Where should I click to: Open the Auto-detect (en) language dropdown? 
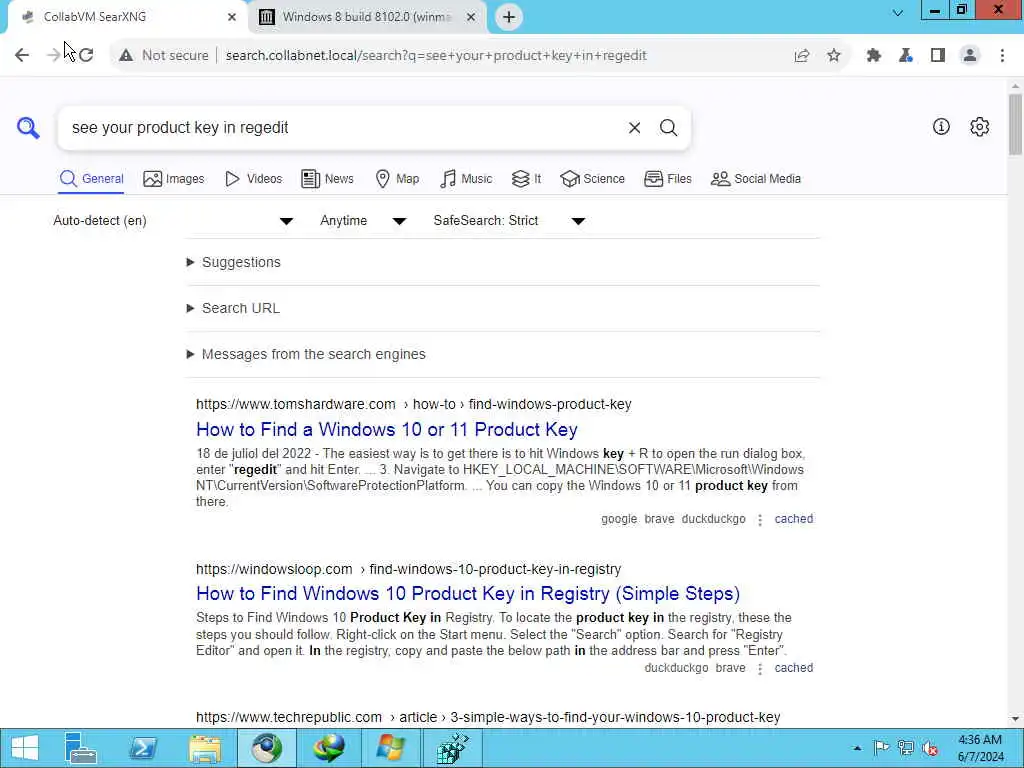pos(173,221)
